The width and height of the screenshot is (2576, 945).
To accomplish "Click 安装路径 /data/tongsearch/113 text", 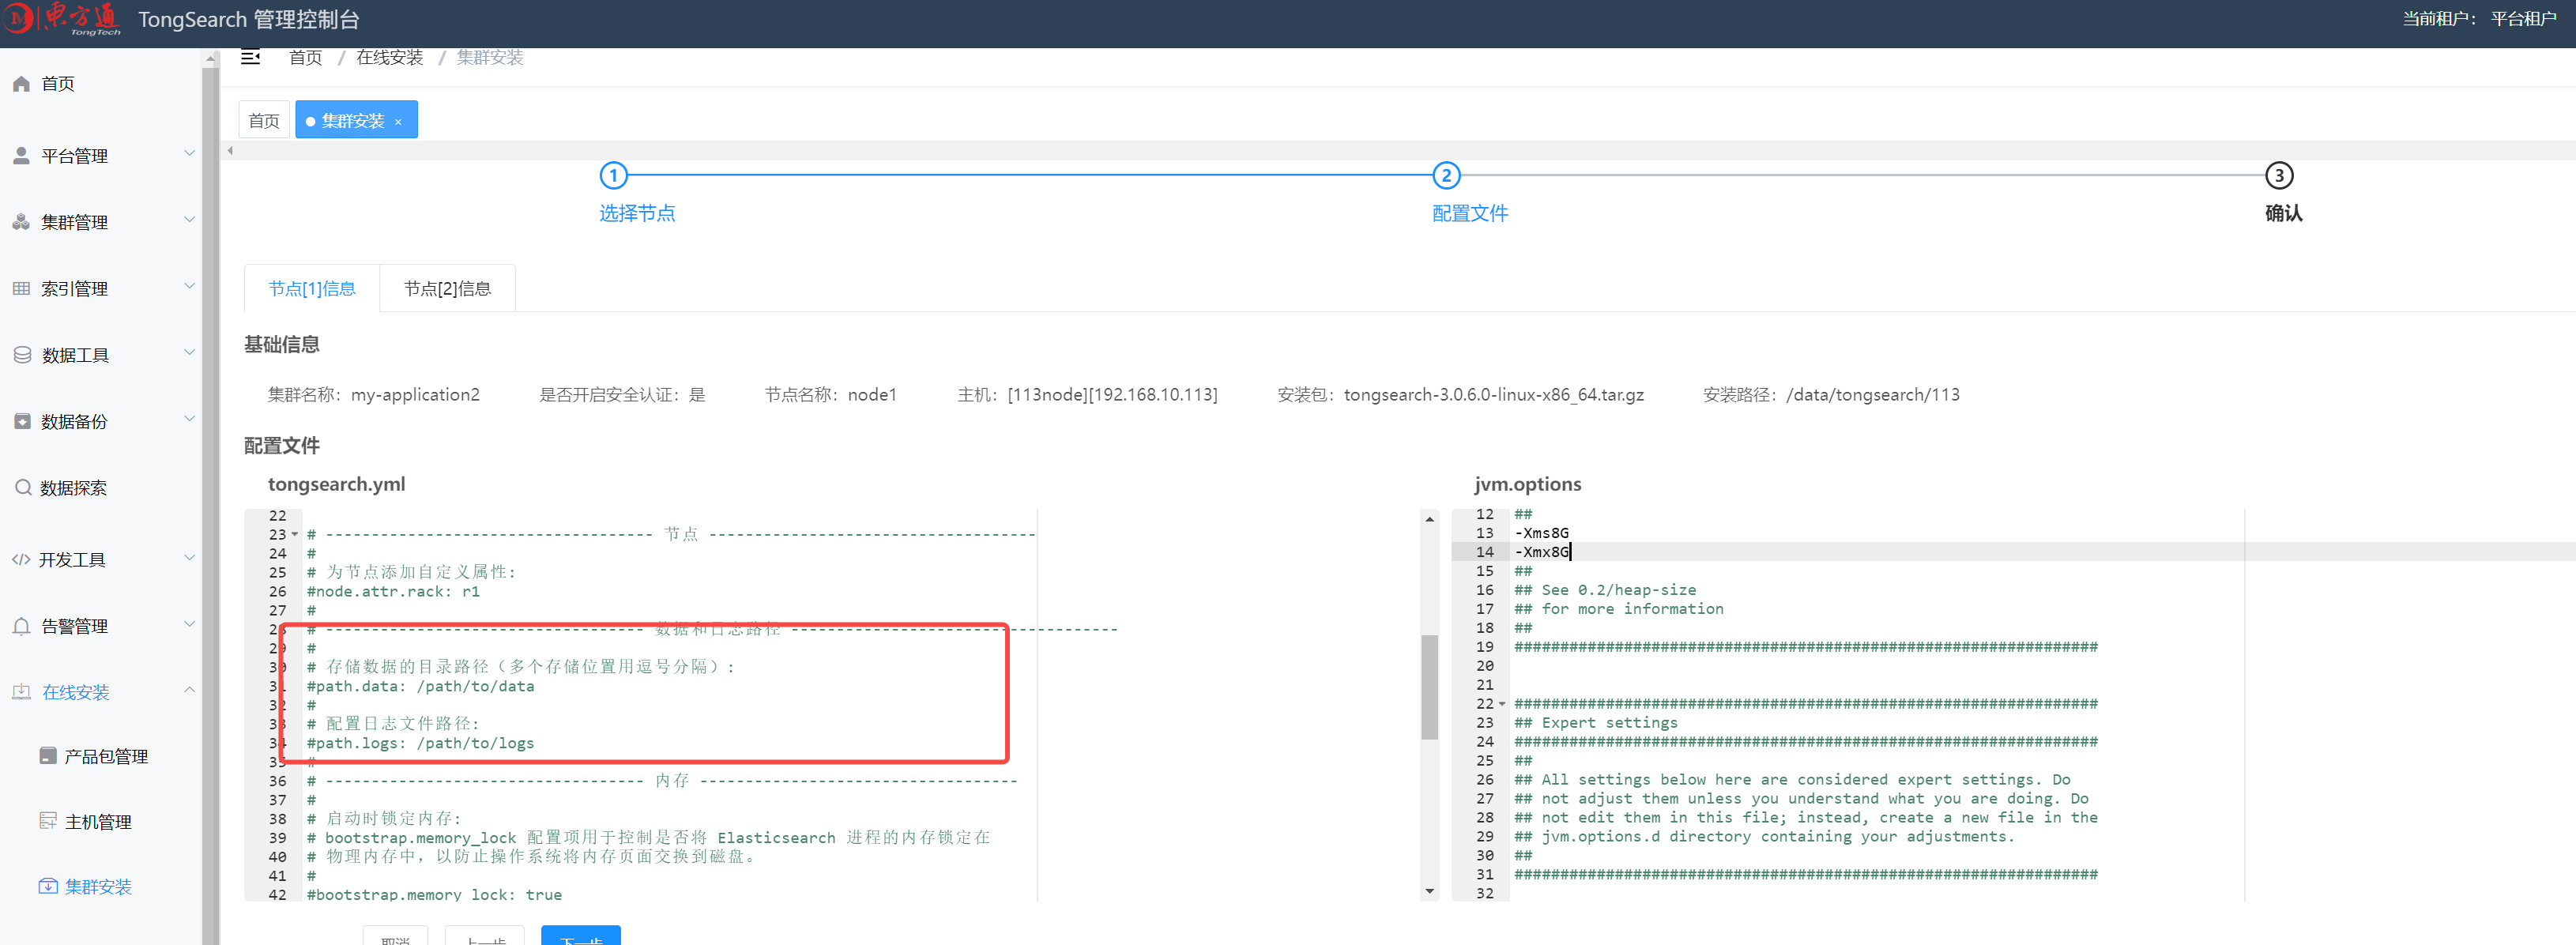I will pos(1872,395).
